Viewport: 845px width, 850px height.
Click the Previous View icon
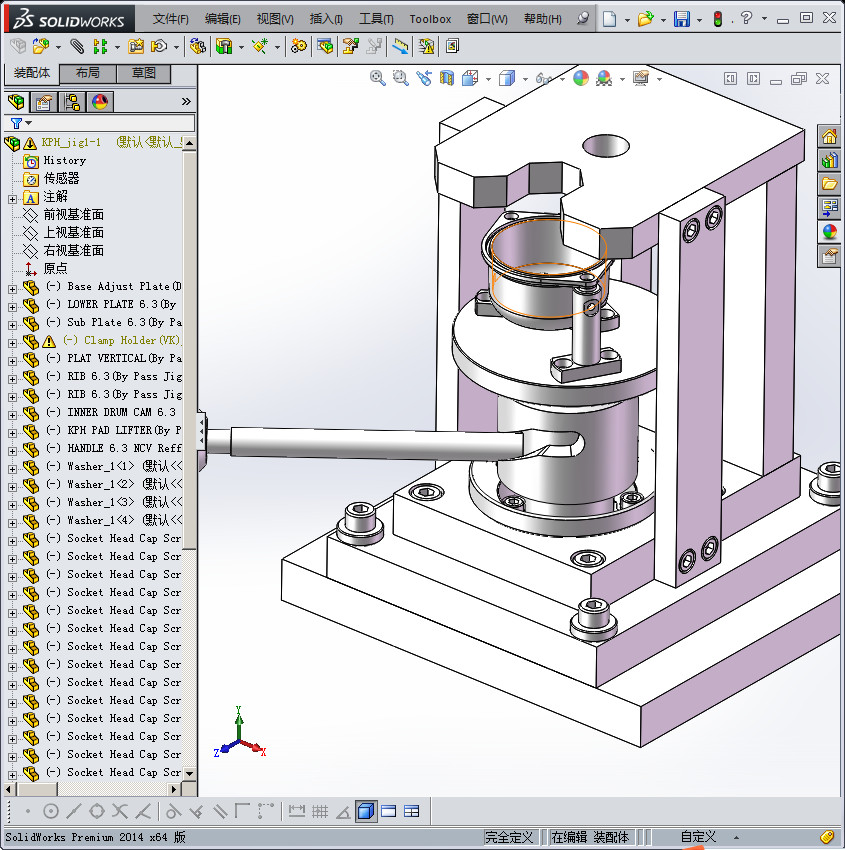click(424, 79)
